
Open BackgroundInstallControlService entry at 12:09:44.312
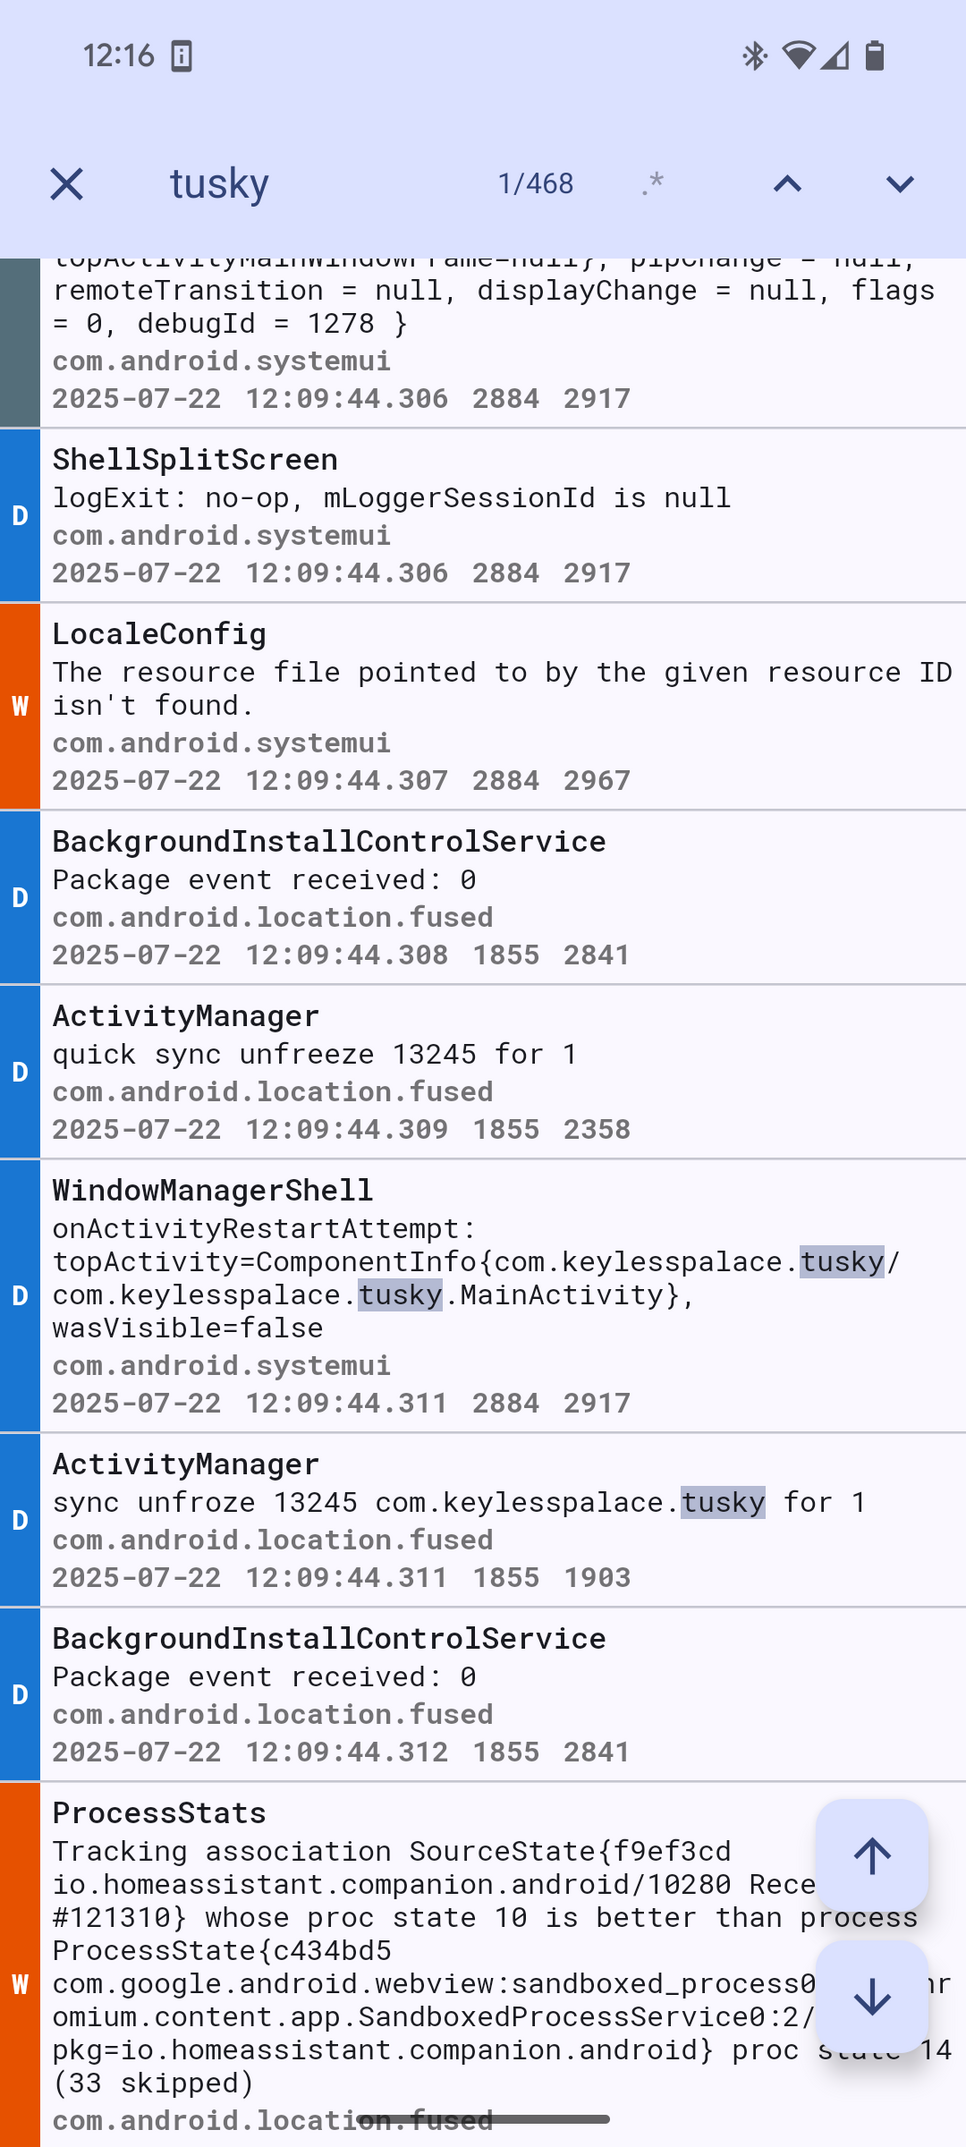tap(500, 1694)
